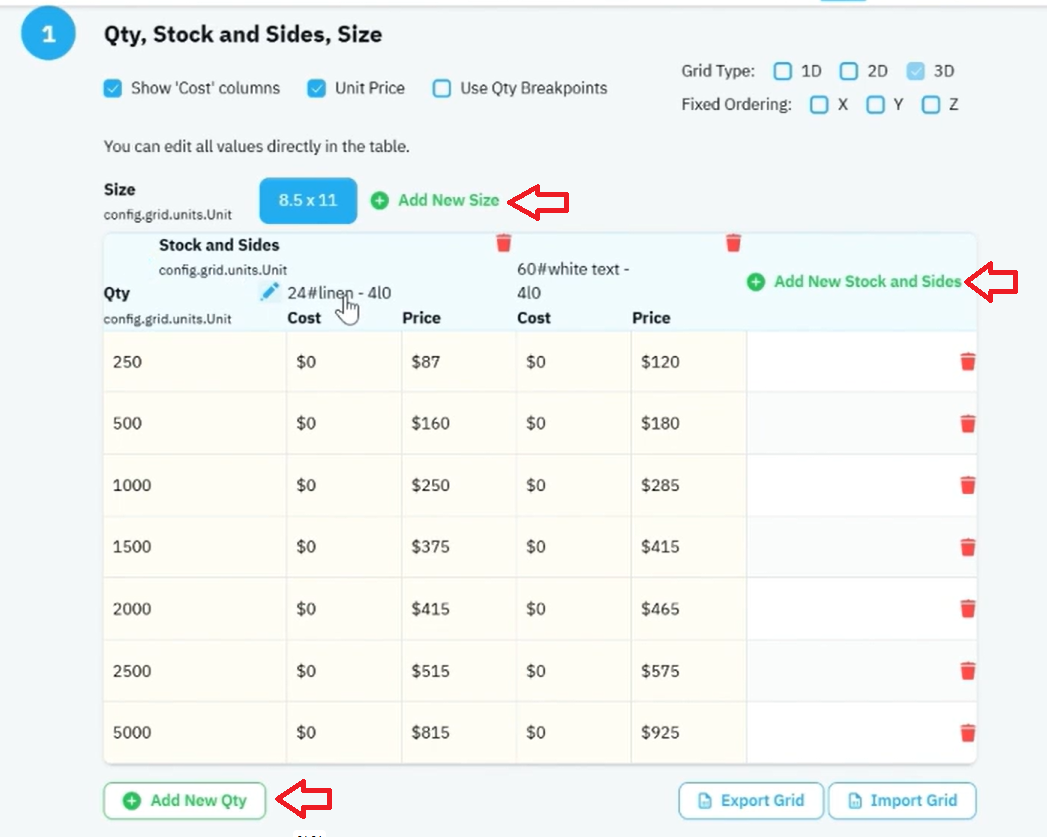
Task: Click Add New Stock and Sides
Action: point(854,282)
